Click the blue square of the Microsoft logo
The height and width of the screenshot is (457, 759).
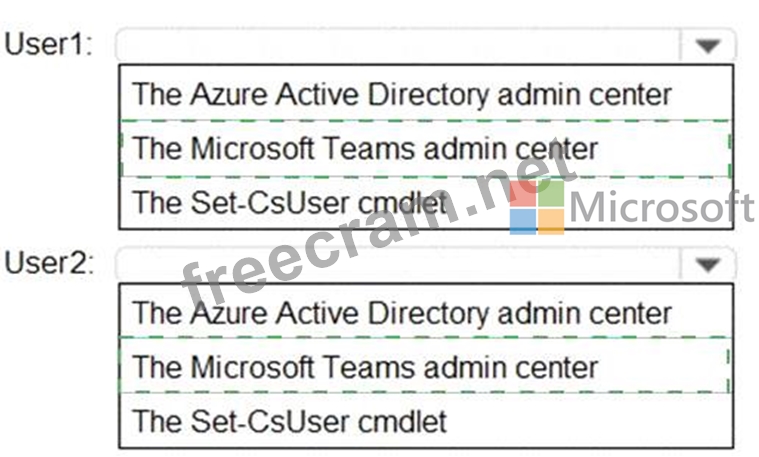pos(523,221)
